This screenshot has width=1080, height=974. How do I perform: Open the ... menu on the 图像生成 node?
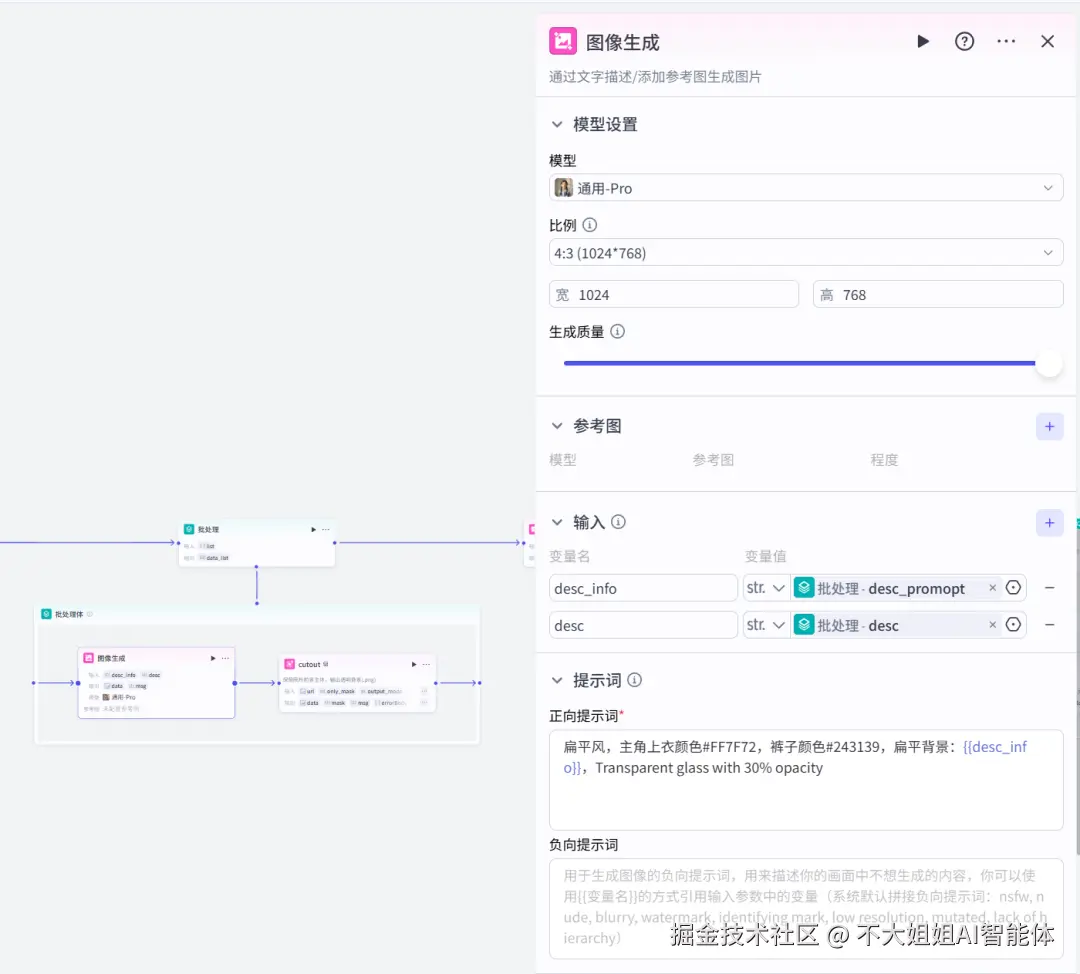click(x=225, y=658)
